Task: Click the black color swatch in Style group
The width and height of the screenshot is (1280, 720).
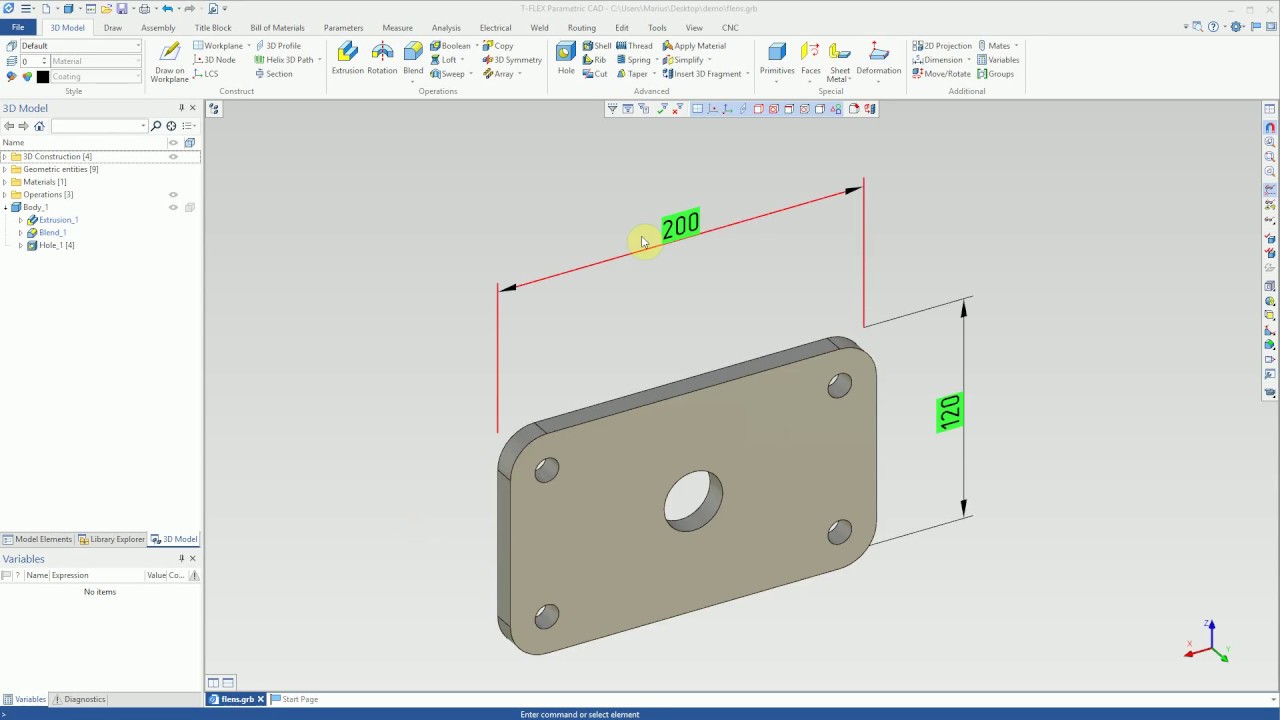Action: coord(43,76)
